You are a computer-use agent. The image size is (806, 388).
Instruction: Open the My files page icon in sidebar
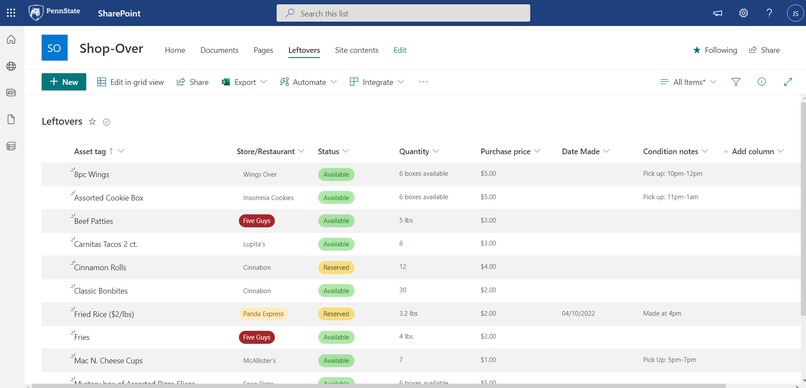[11, 120]
